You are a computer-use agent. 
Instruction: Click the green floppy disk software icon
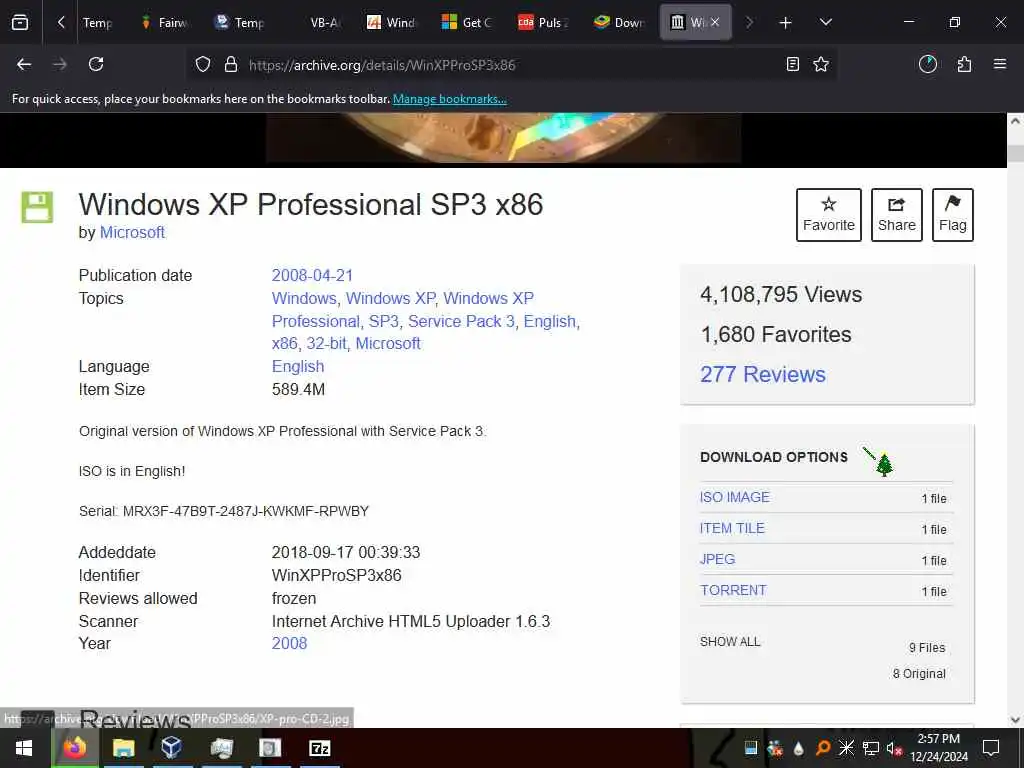[37, 207]
